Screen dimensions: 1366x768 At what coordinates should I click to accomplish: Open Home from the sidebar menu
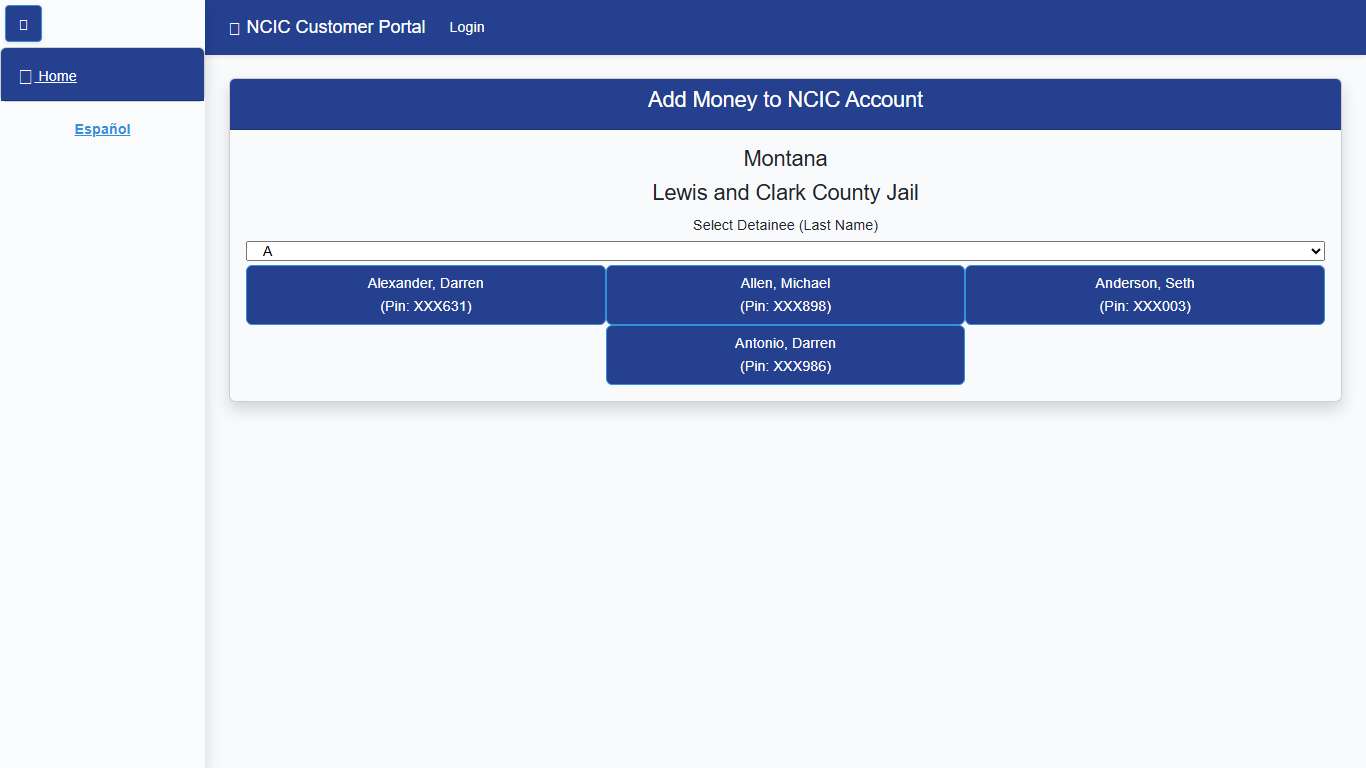pyautogui.click(x=57, y=75)
